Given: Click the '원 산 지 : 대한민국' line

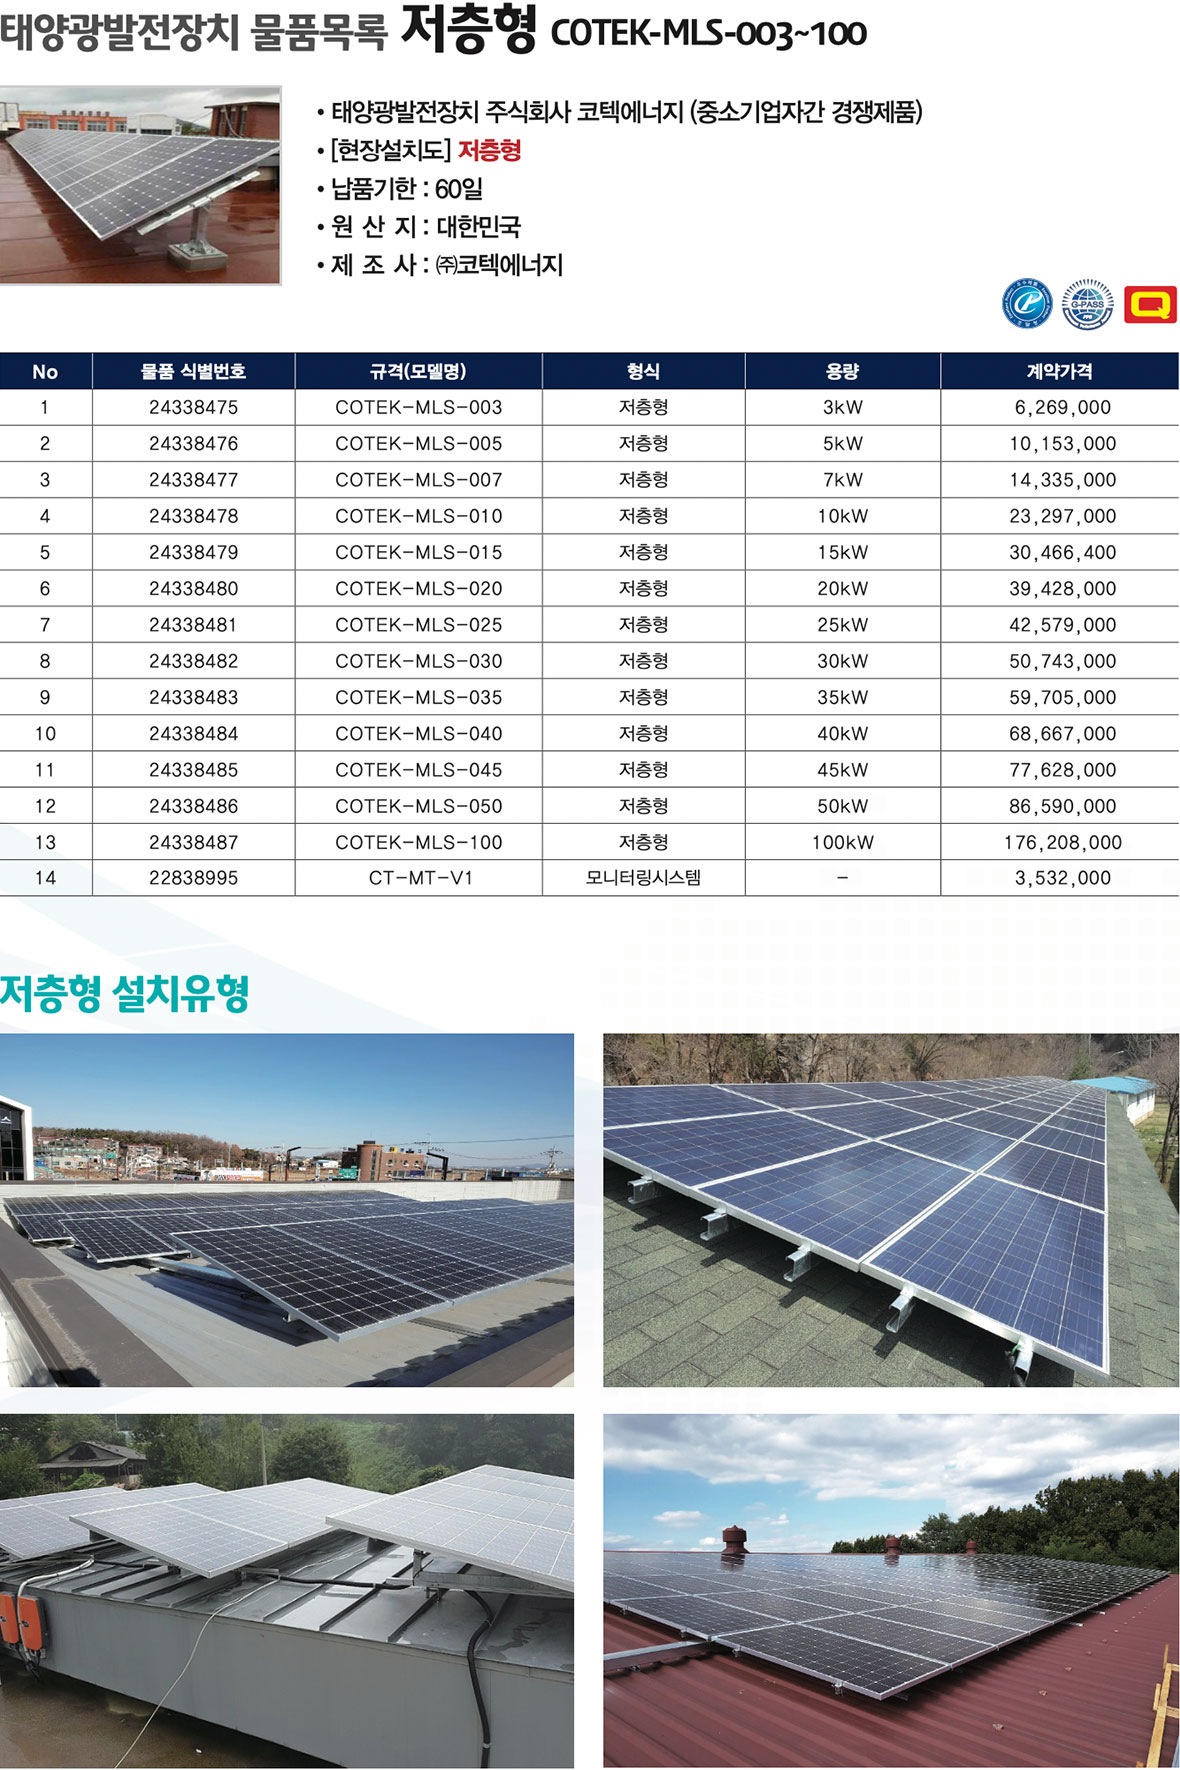Looking at the screenshot, I should 419,226.
